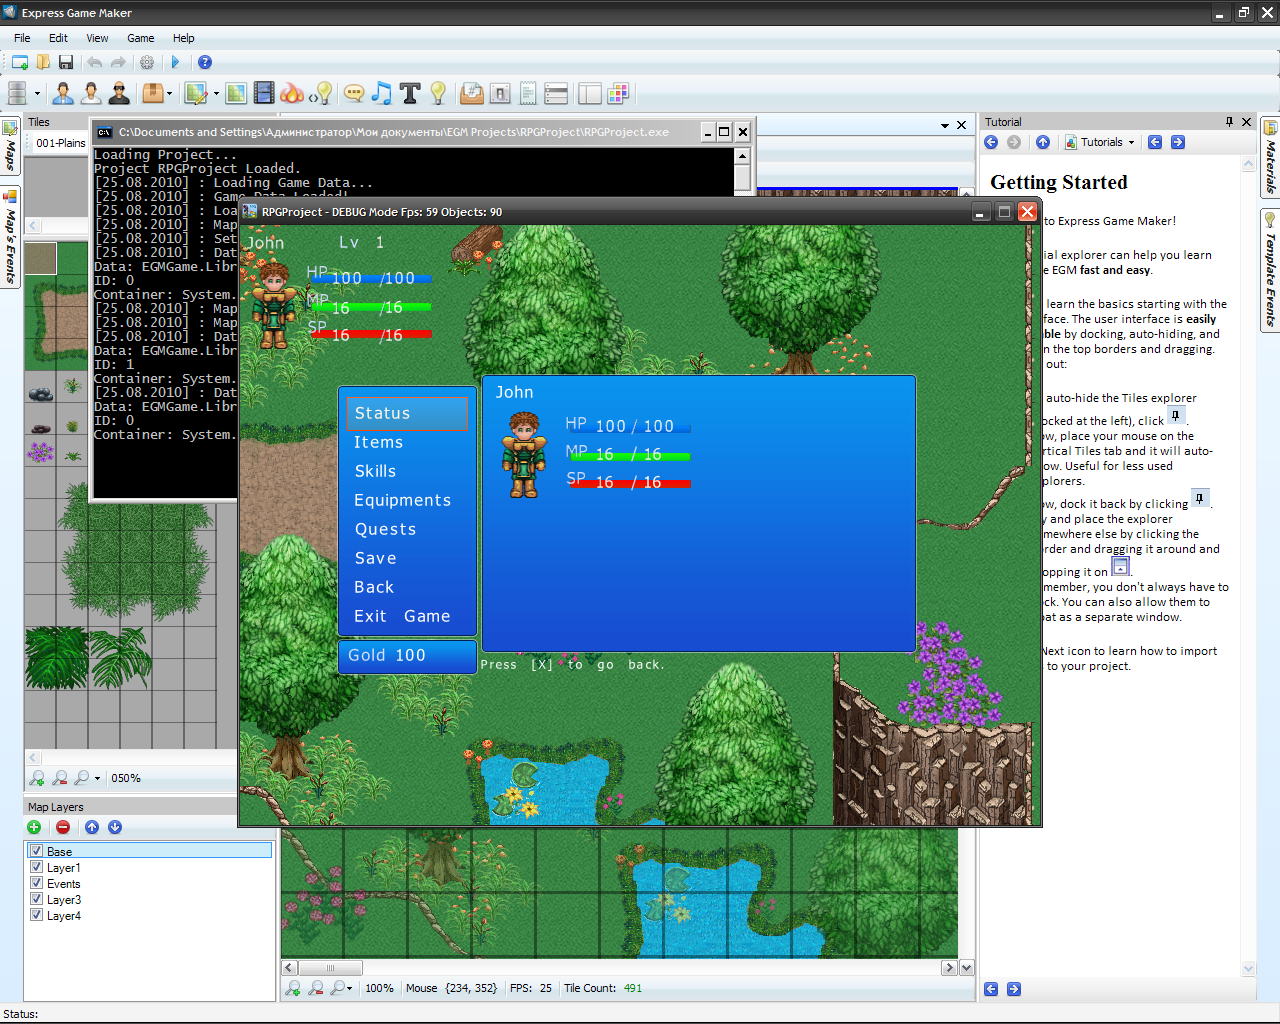Open the document tab list dropdown arrow
Screen dimensions: 1280x1024
tap(944, 125)
